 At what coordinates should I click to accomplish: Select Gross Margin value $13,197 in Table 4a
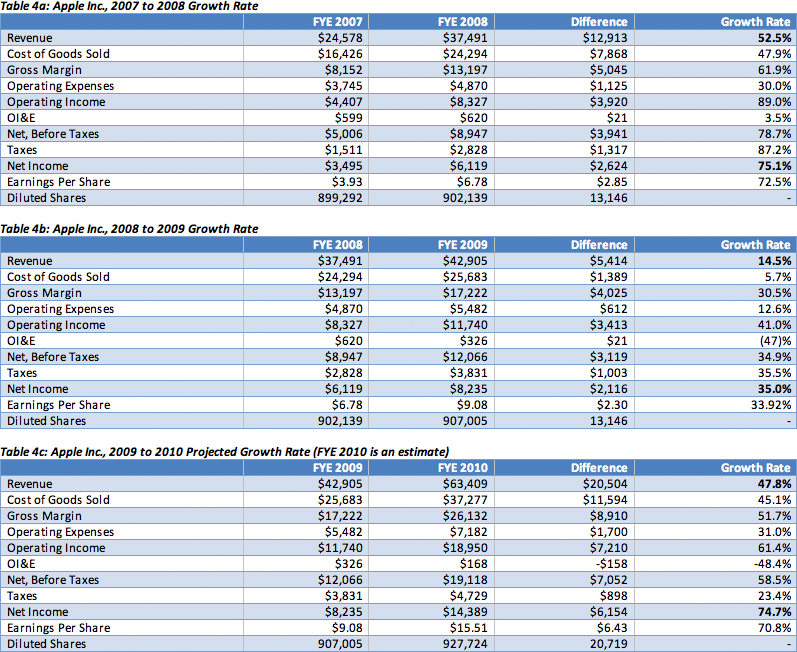point(465,70)
